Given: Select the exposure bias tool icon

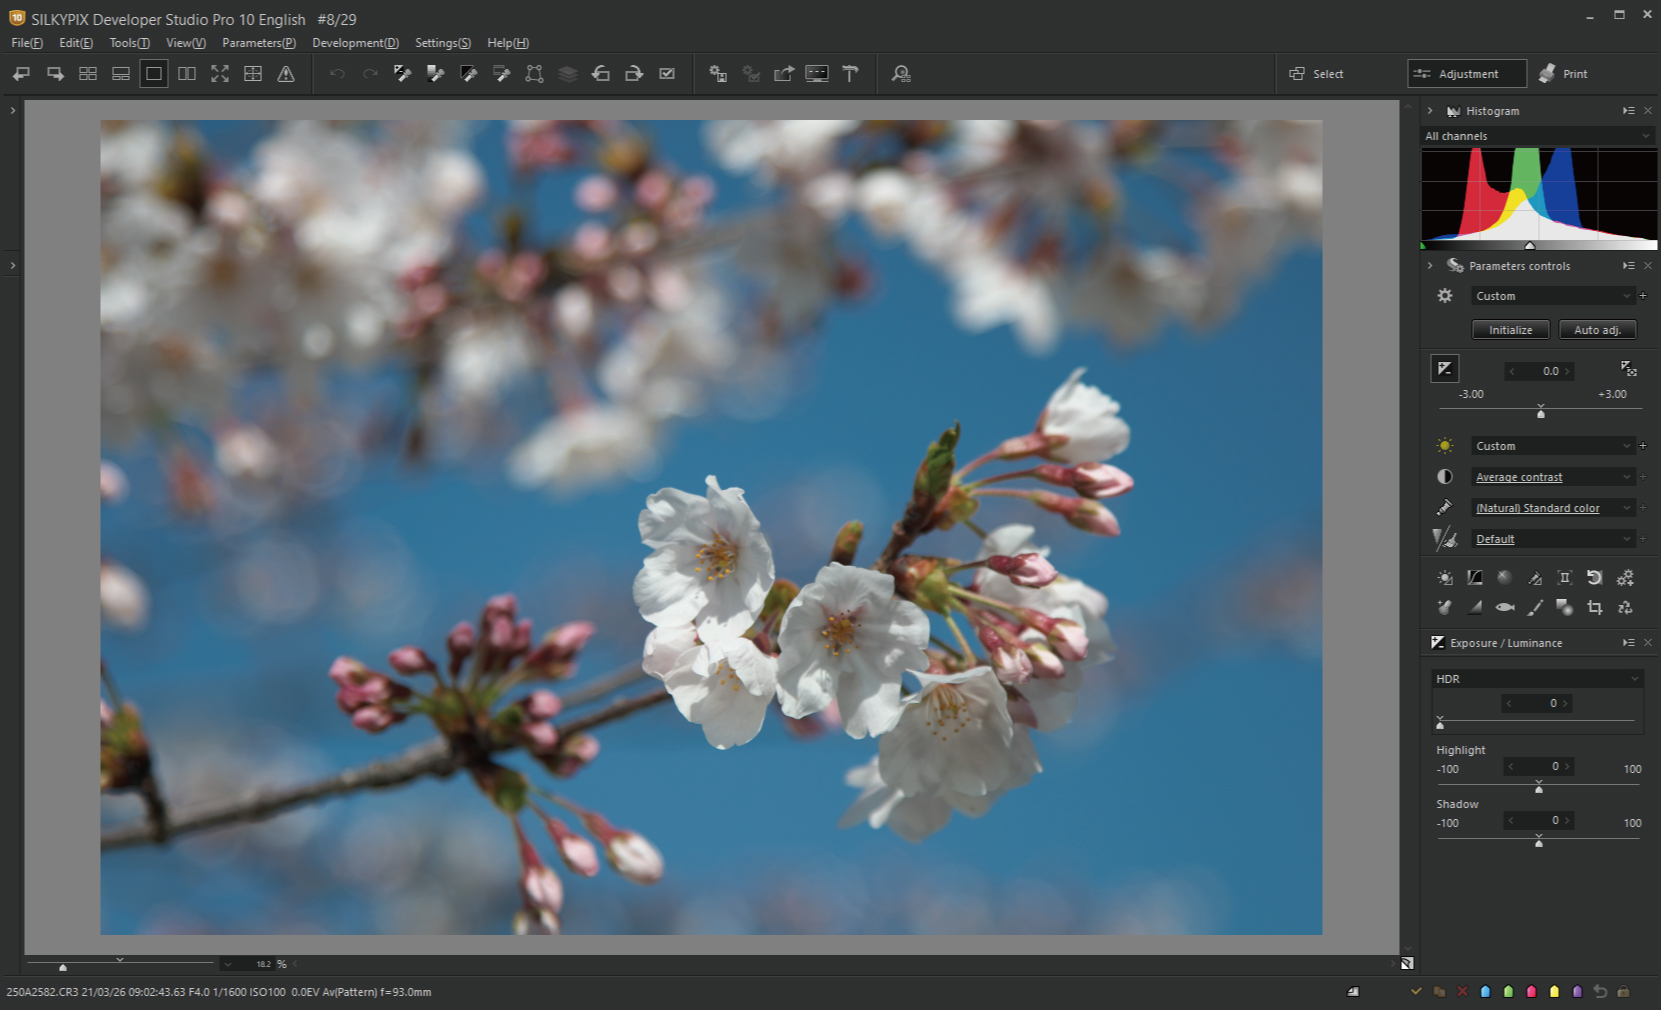Looking at the screenshot, I should click(x=1445, y=369).
